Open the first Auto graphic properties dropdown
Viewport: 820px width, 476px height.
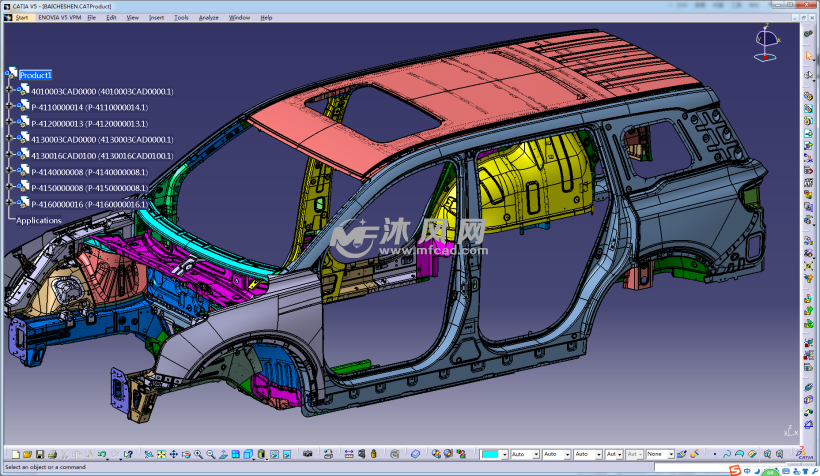click(x=536, y=455)
